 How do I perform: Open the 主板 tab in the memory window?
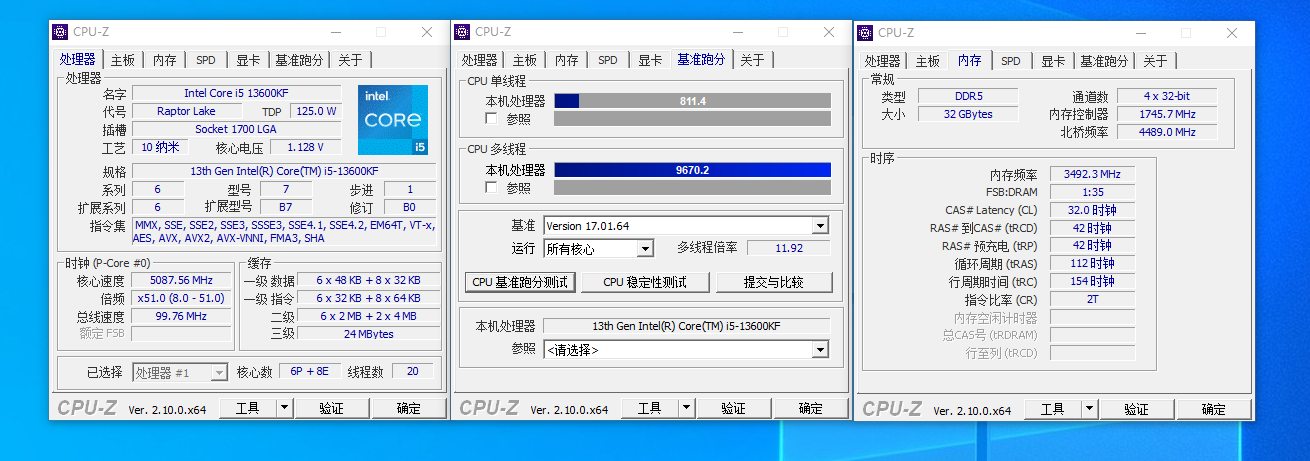928,62
